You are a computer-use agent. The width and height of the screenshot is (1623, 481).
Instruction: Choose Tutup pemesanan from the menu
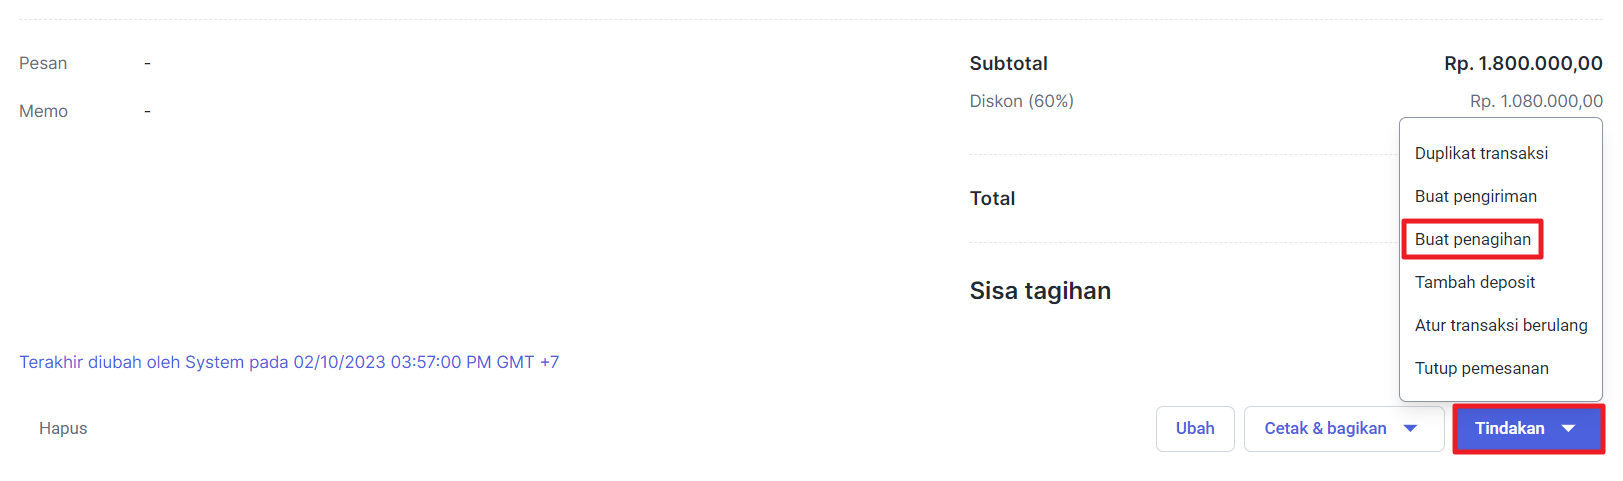click(1481, 368)
